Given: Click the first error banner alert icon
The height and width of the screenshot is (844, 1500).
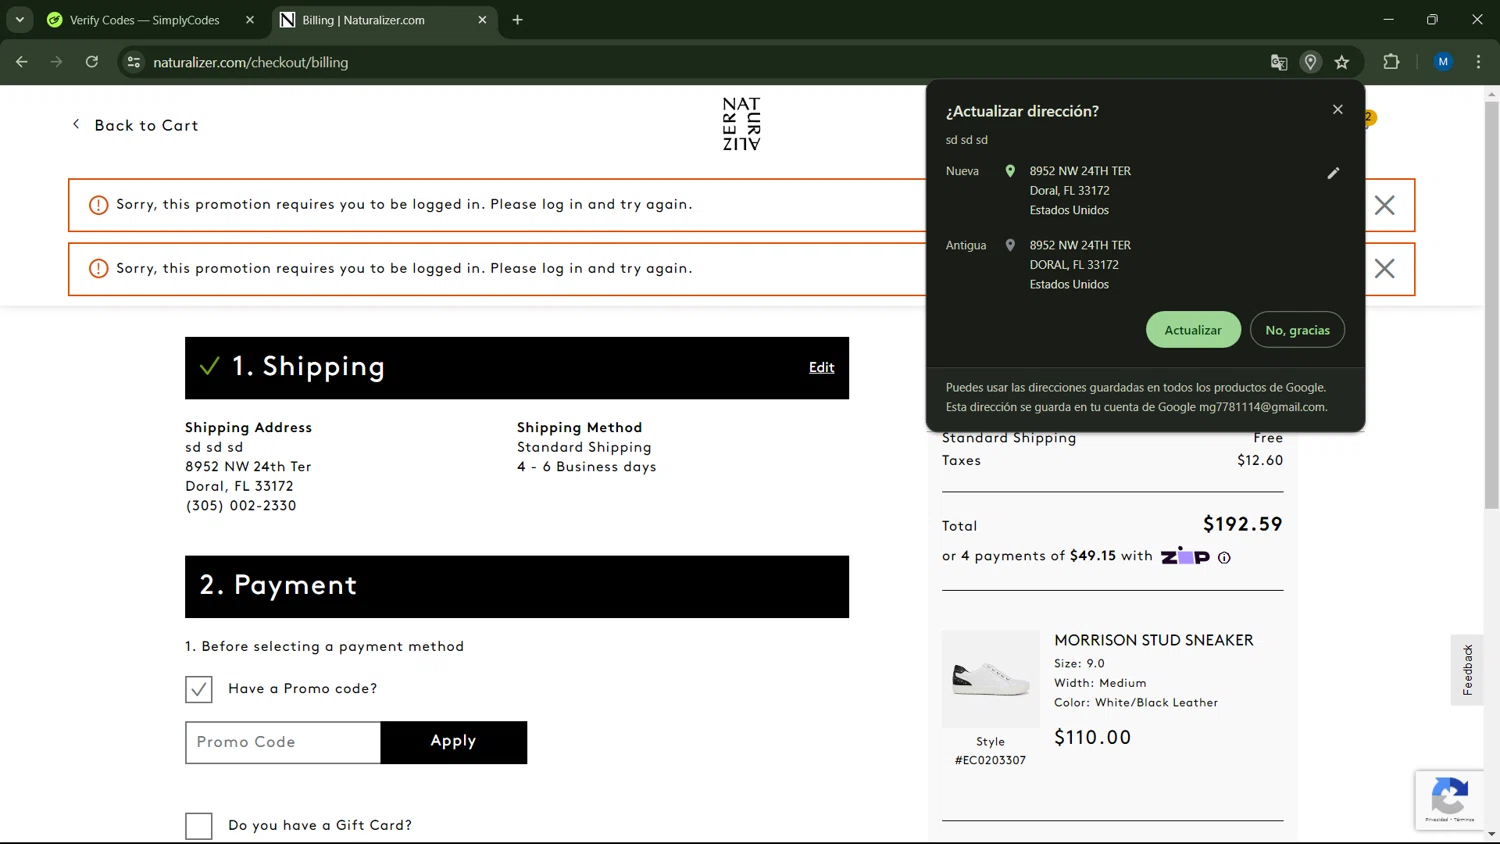Looking at the screenshot, I should click(x=98, y=205).
